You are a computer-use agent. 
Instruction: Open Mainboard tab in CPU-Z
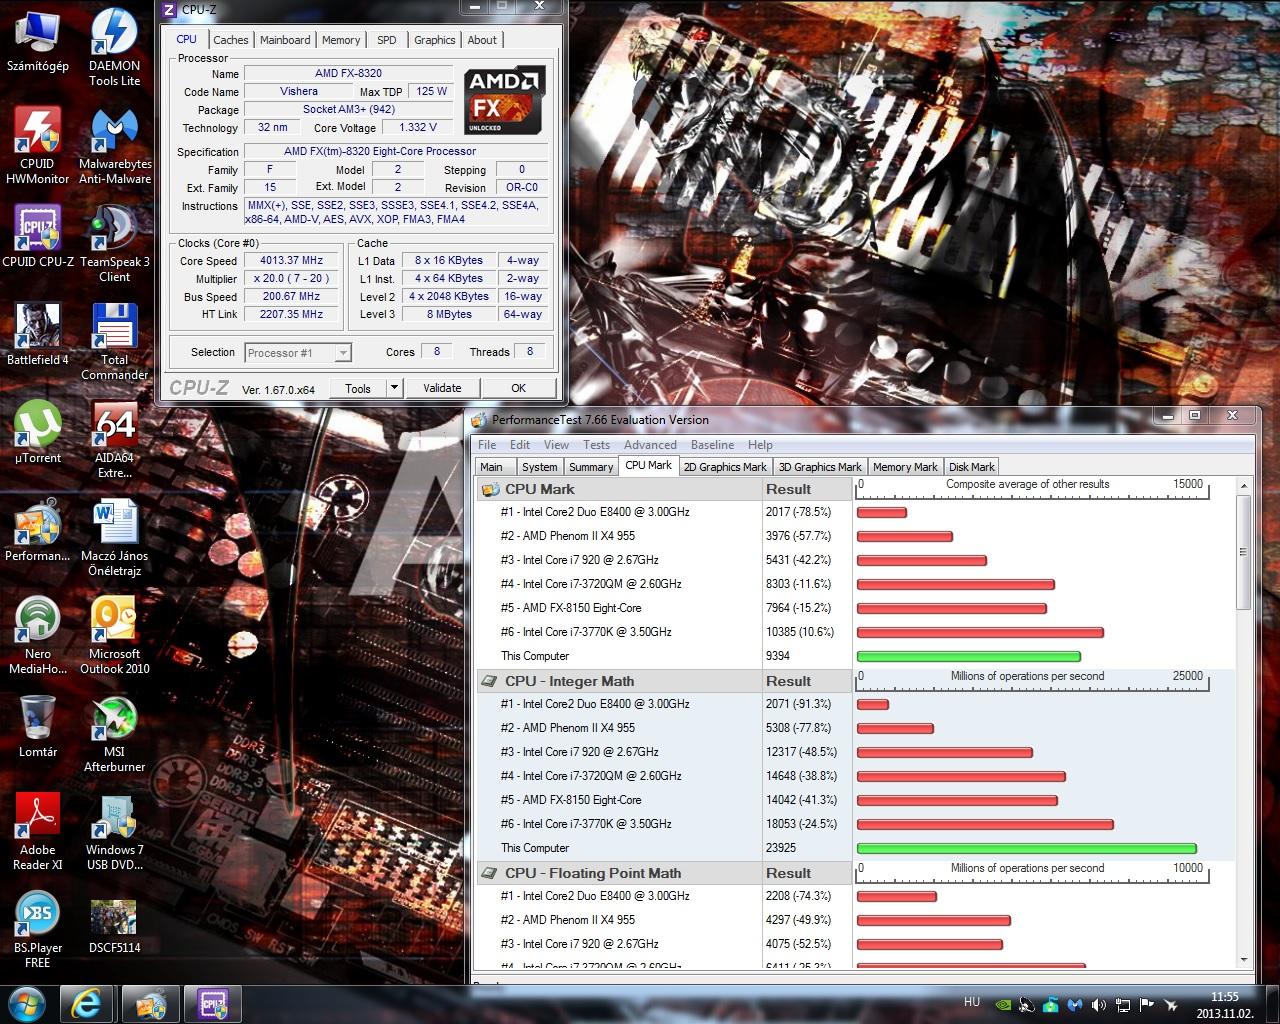[285, 40]
